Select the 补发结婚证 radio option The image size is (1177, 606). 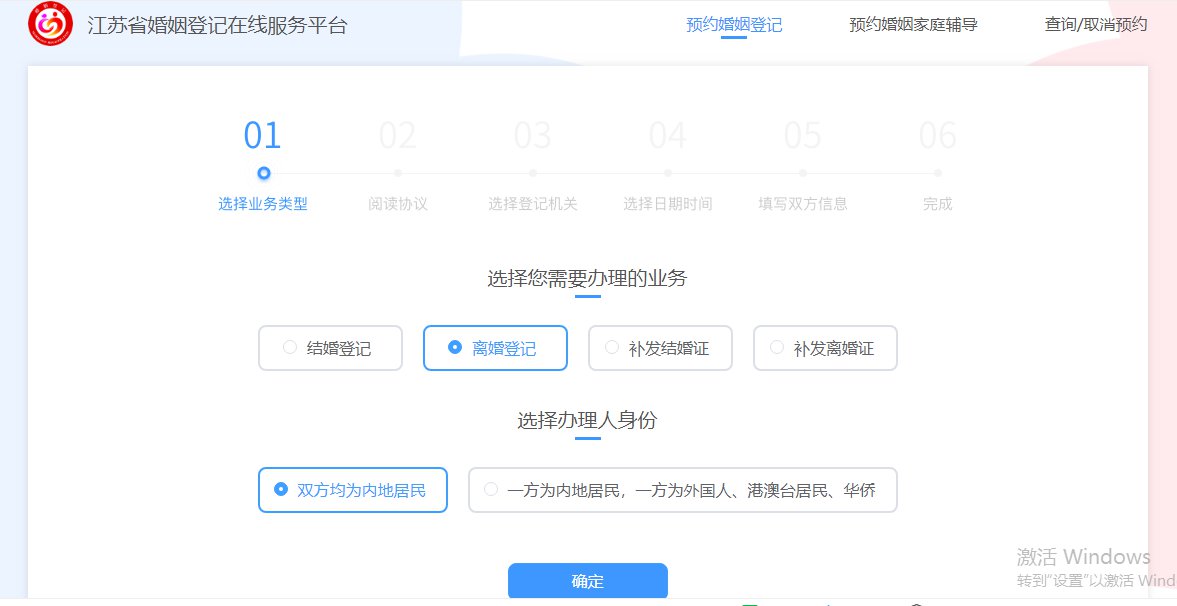tap(660, 348)
